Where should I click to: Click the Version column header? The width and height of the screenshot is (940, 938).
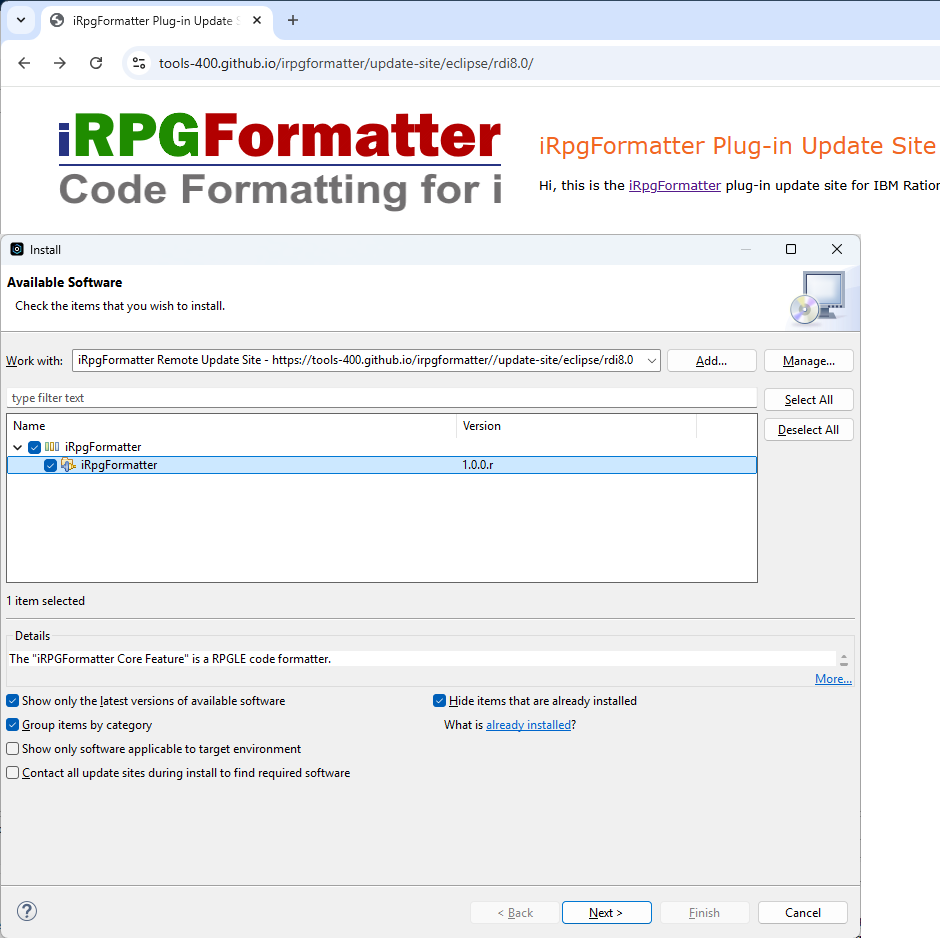(576, 426)
